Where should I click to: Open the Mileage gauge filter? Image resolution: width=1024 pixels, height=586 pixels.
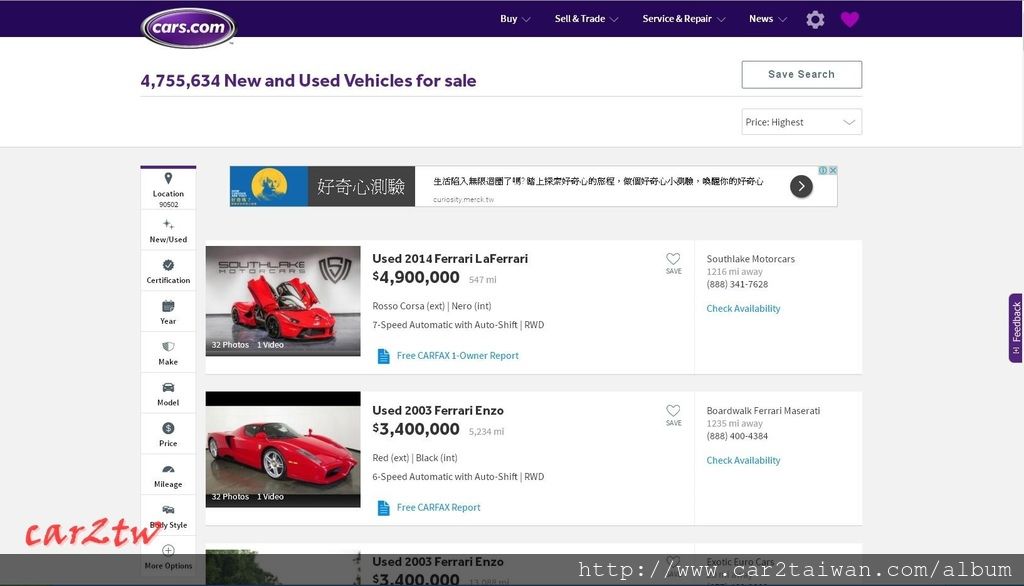pos(168,469)
